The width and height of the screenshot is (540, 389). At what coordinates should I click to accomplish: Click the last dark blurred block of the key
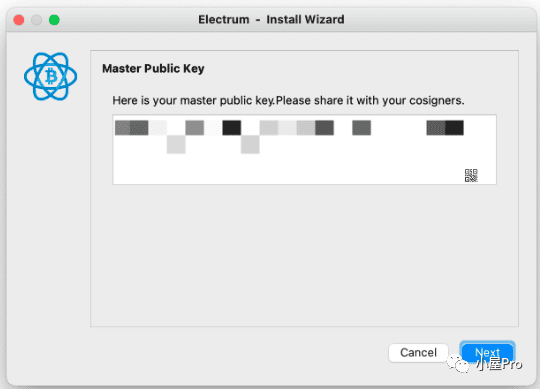pyautogui.click(x=454, y=128)
